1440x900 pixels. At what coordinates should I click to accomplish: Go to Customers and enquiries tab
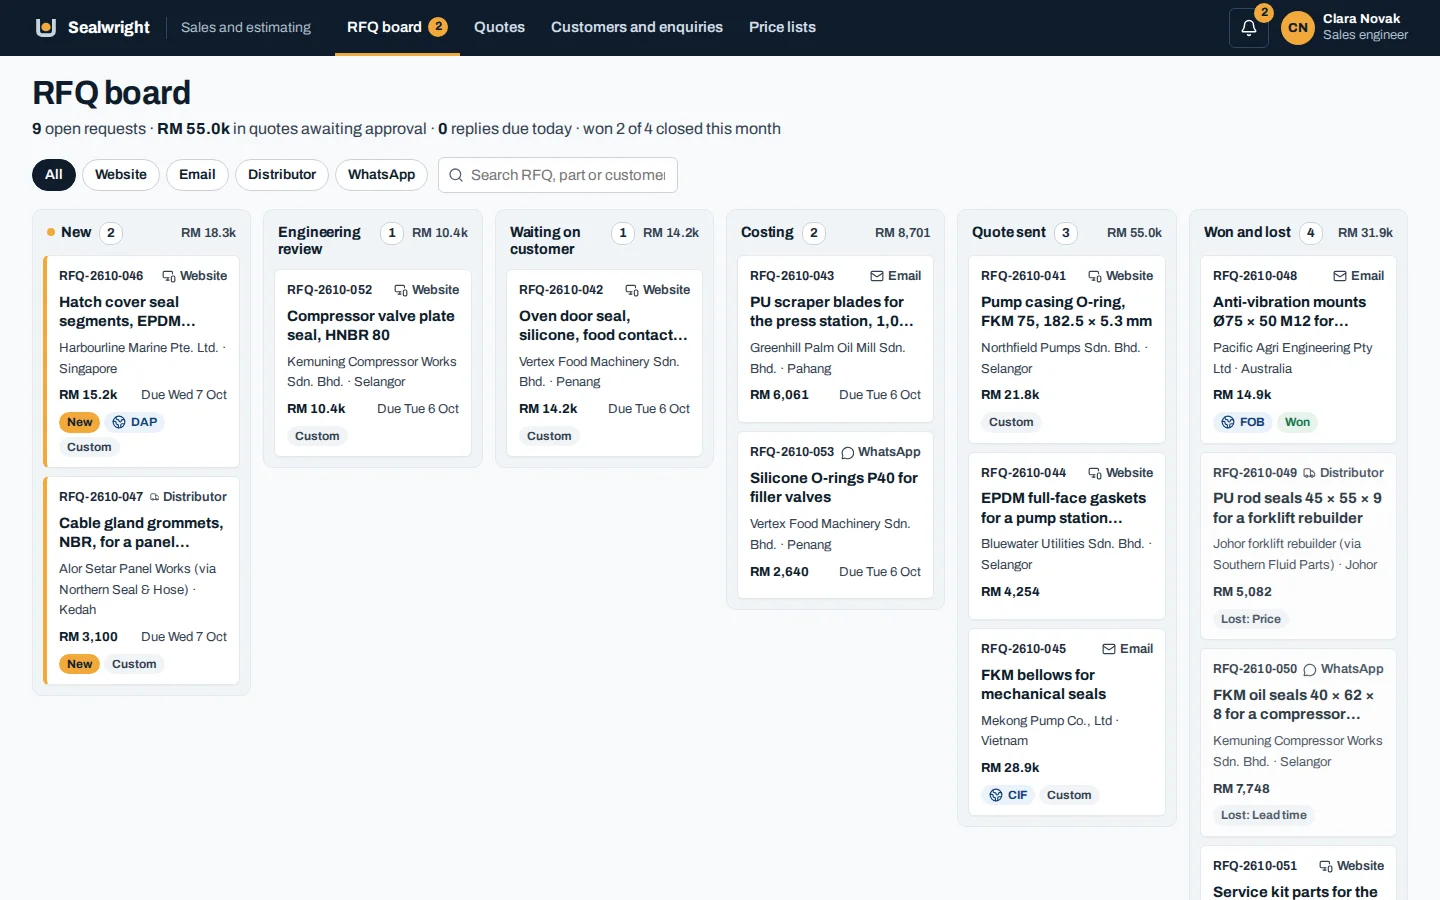click(x=637, y=27)
